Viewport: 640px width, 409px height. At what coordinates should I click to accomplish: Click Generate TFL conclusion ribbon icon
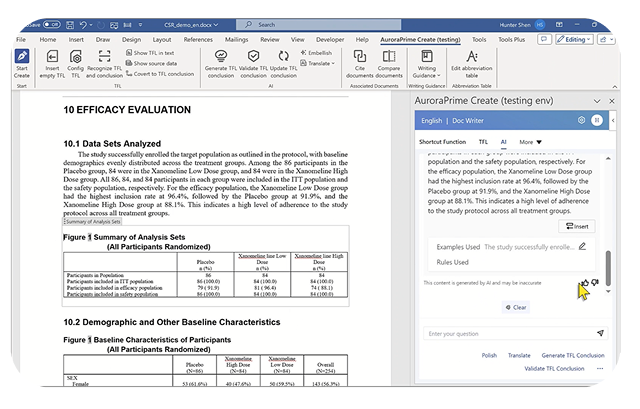coord(221,56)
